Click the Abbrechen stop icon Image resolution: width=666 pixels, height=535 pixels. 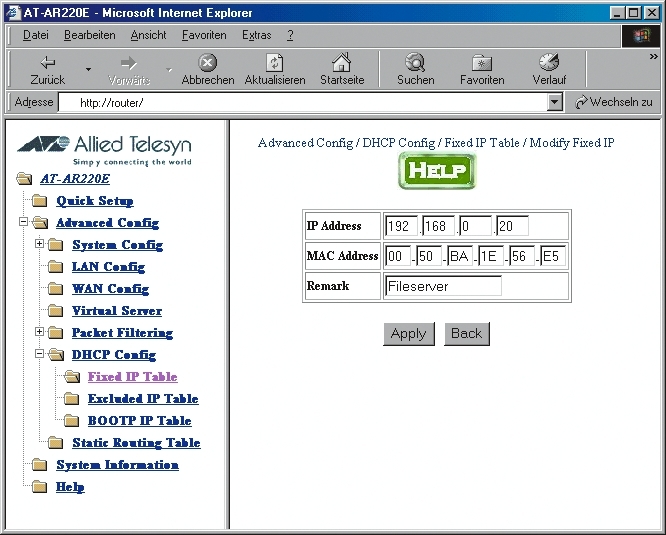208,63
